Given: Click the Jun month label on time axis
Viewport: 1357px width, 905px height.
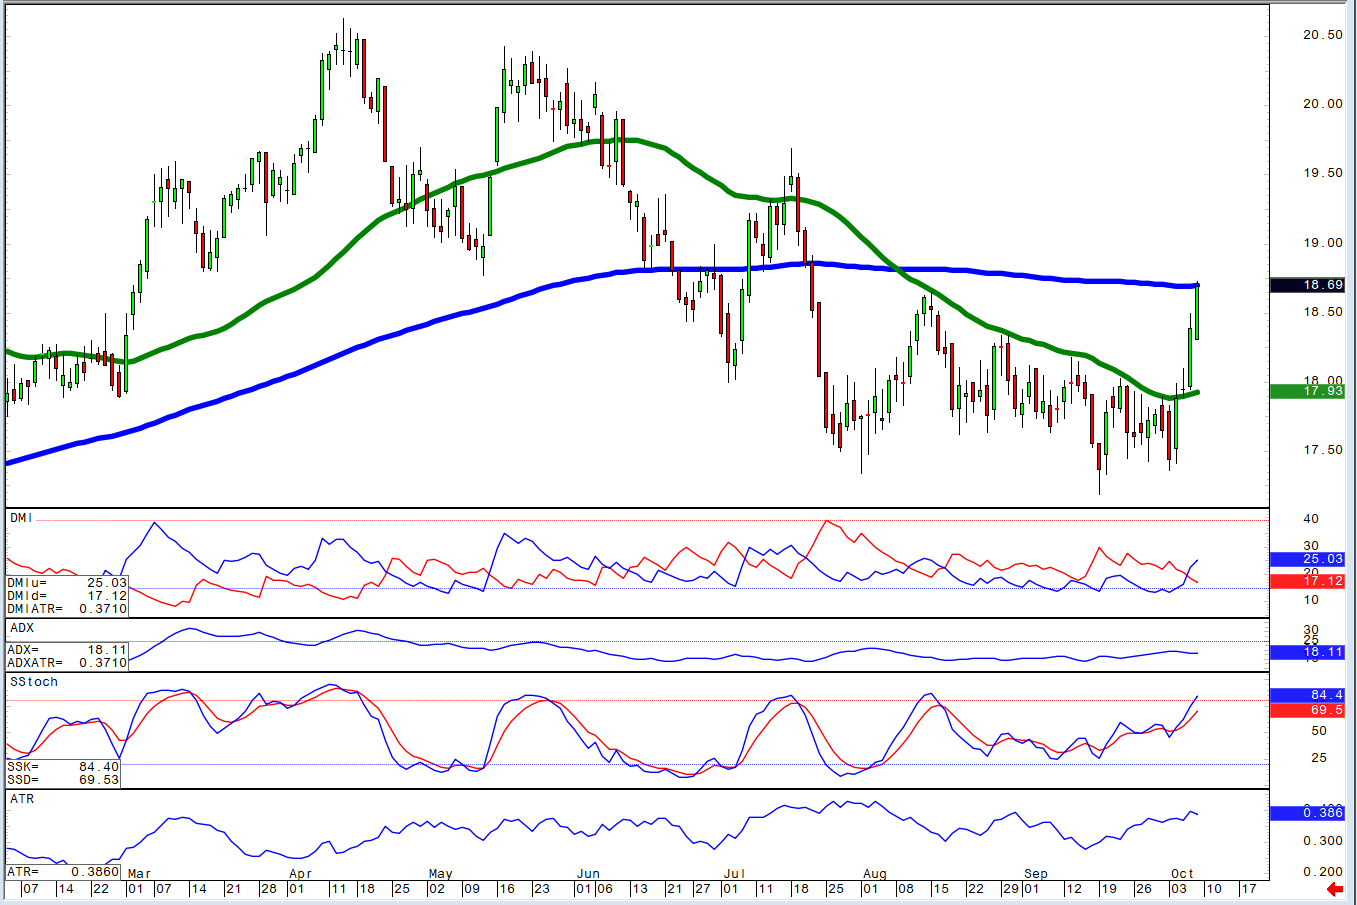Looking at the screenshot, I should coord(588,874).
